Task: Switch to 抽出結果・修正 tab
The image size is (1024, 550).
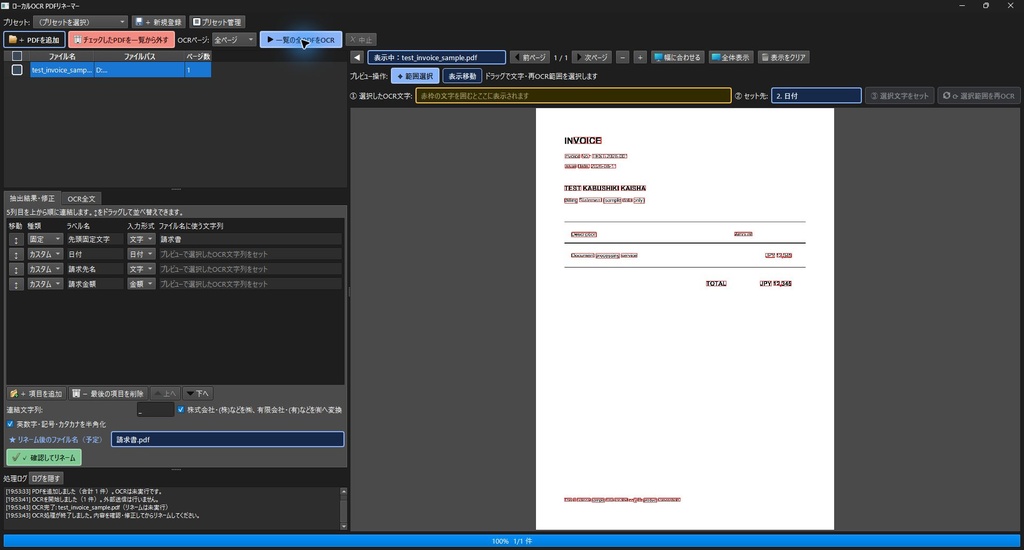Action: coord(32,199)
